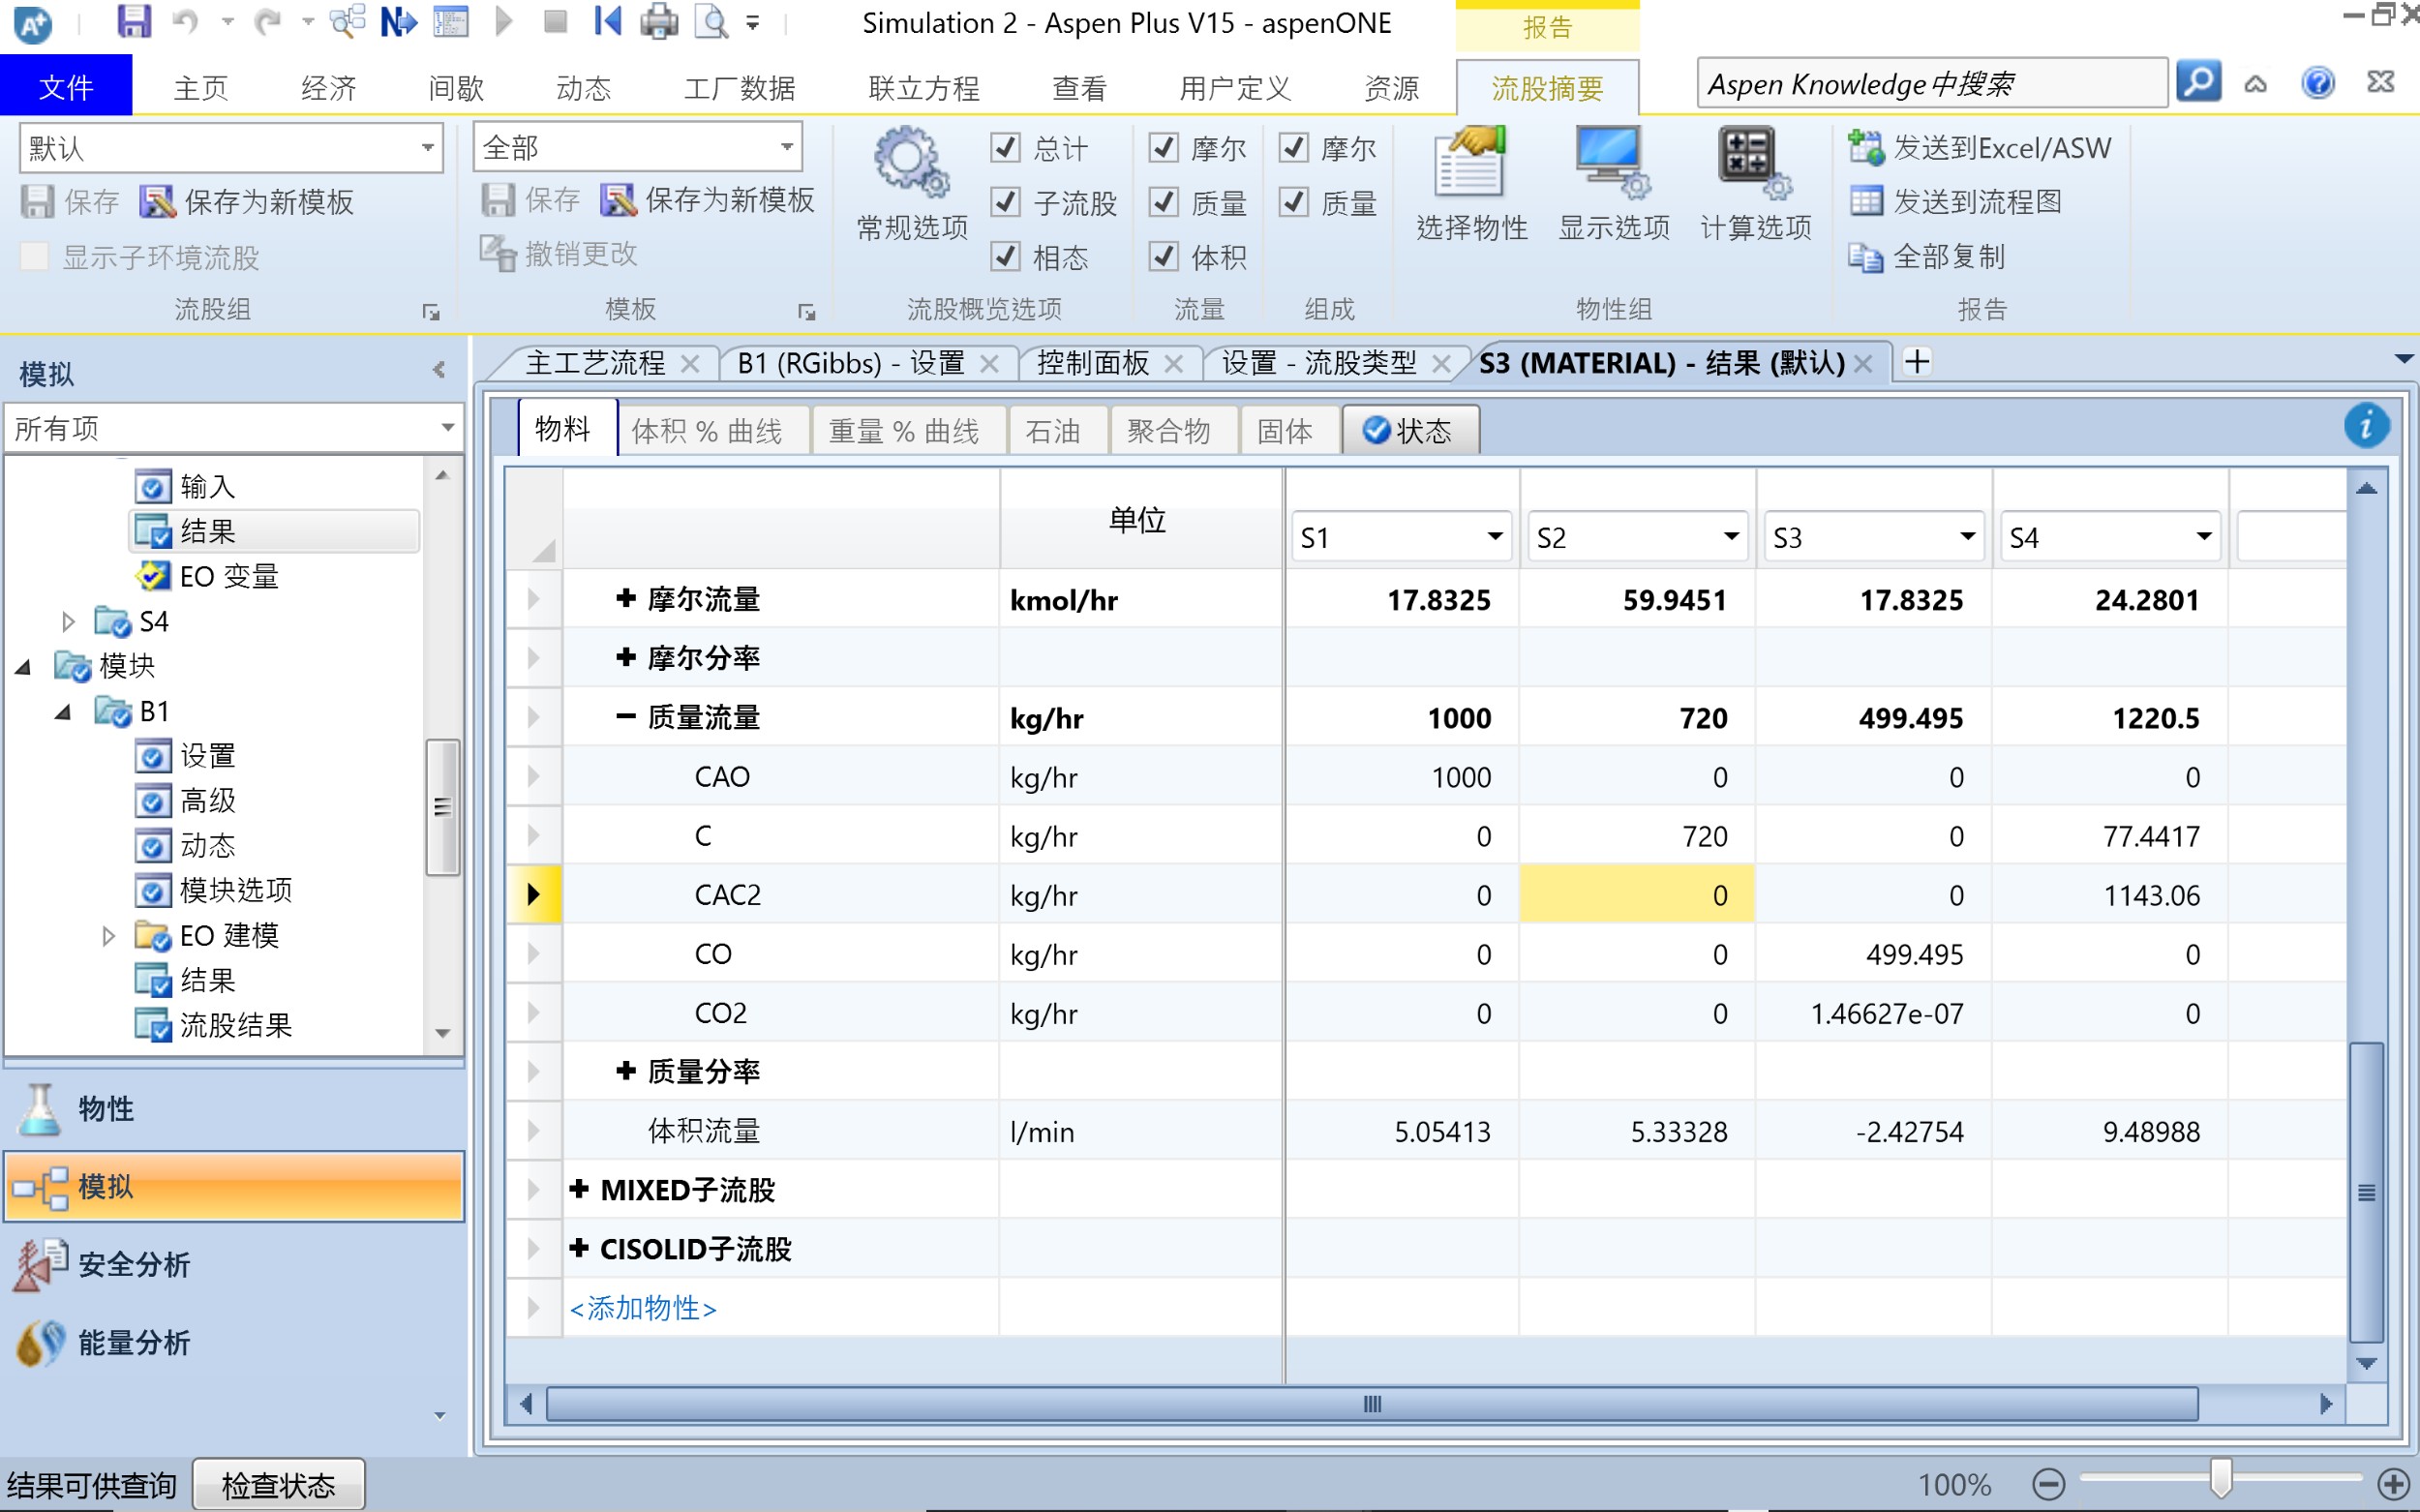
Task: Open the 控制面板 document tab
Action: coord(1092,363)
